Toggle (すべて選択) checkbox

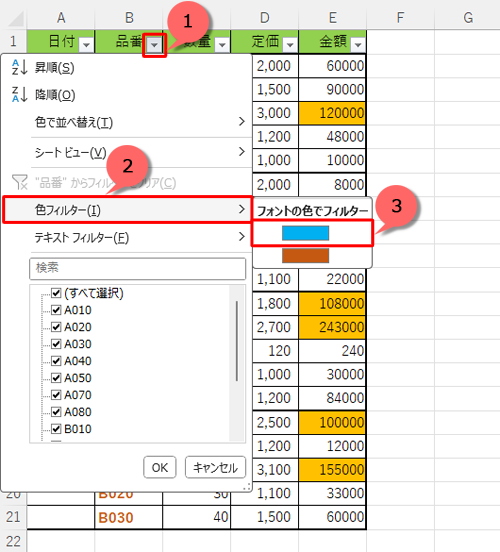point(56,293)
